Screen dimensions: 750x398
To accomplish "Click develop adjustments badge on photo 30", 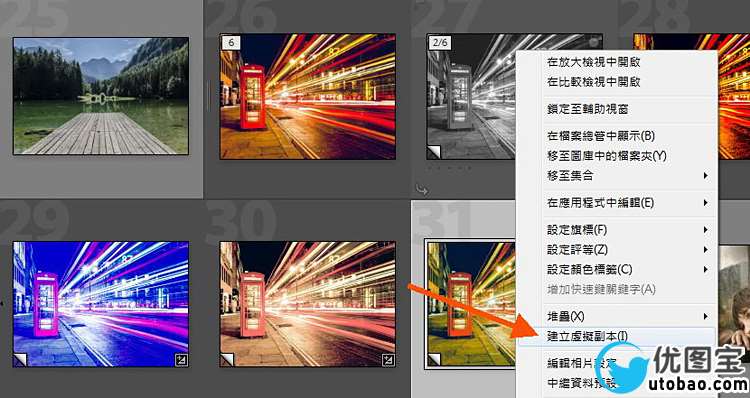I will [388, 359].
